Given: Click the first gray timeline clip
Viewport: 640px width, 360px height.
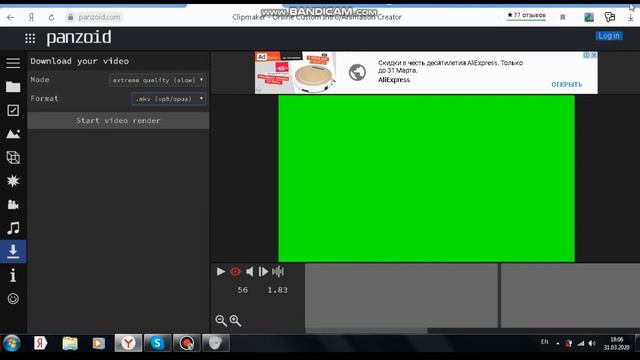Looking at the screenshot, I should [401, 295].
